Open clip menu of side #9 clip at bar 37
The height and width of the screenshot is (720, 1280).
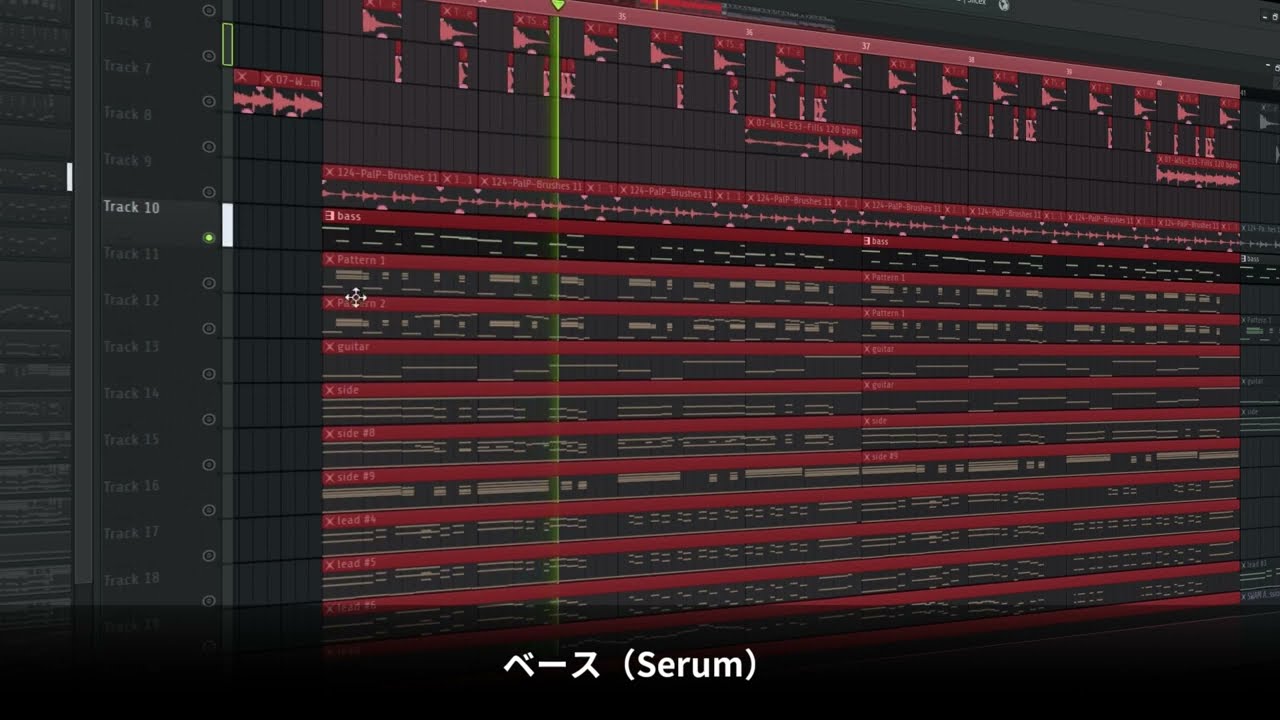(x=867, y=457)
